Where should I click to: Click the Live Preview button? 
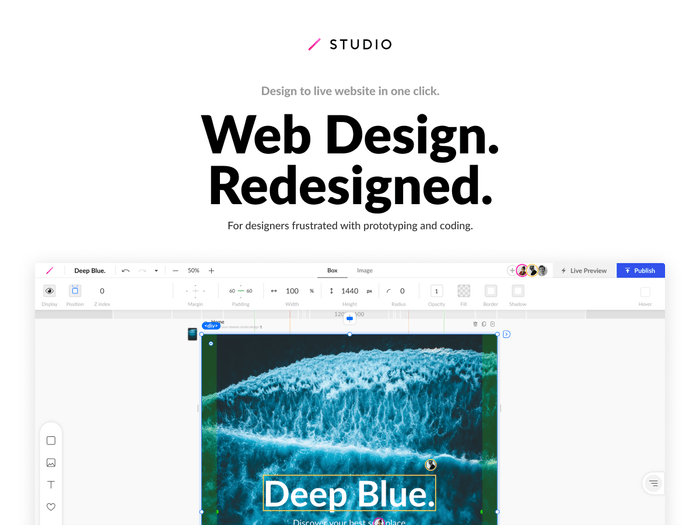pos(584,271)
